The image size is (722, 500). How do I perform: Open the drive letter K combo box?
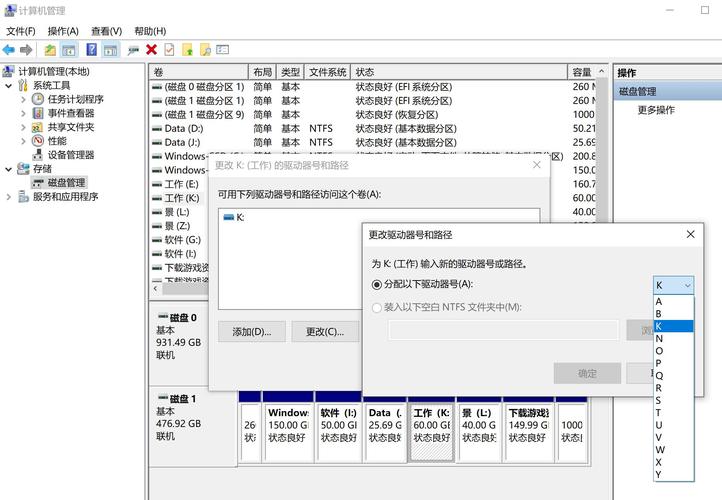673,285
